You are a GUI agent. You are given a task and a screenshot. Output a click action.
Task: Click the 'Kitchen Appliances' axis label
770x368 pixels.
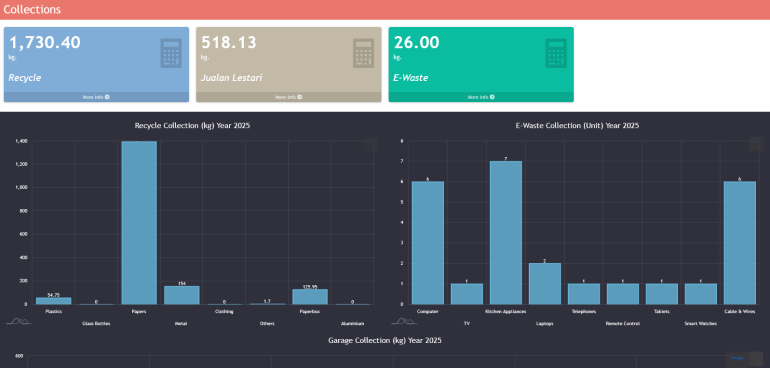[x=505, y=311]
